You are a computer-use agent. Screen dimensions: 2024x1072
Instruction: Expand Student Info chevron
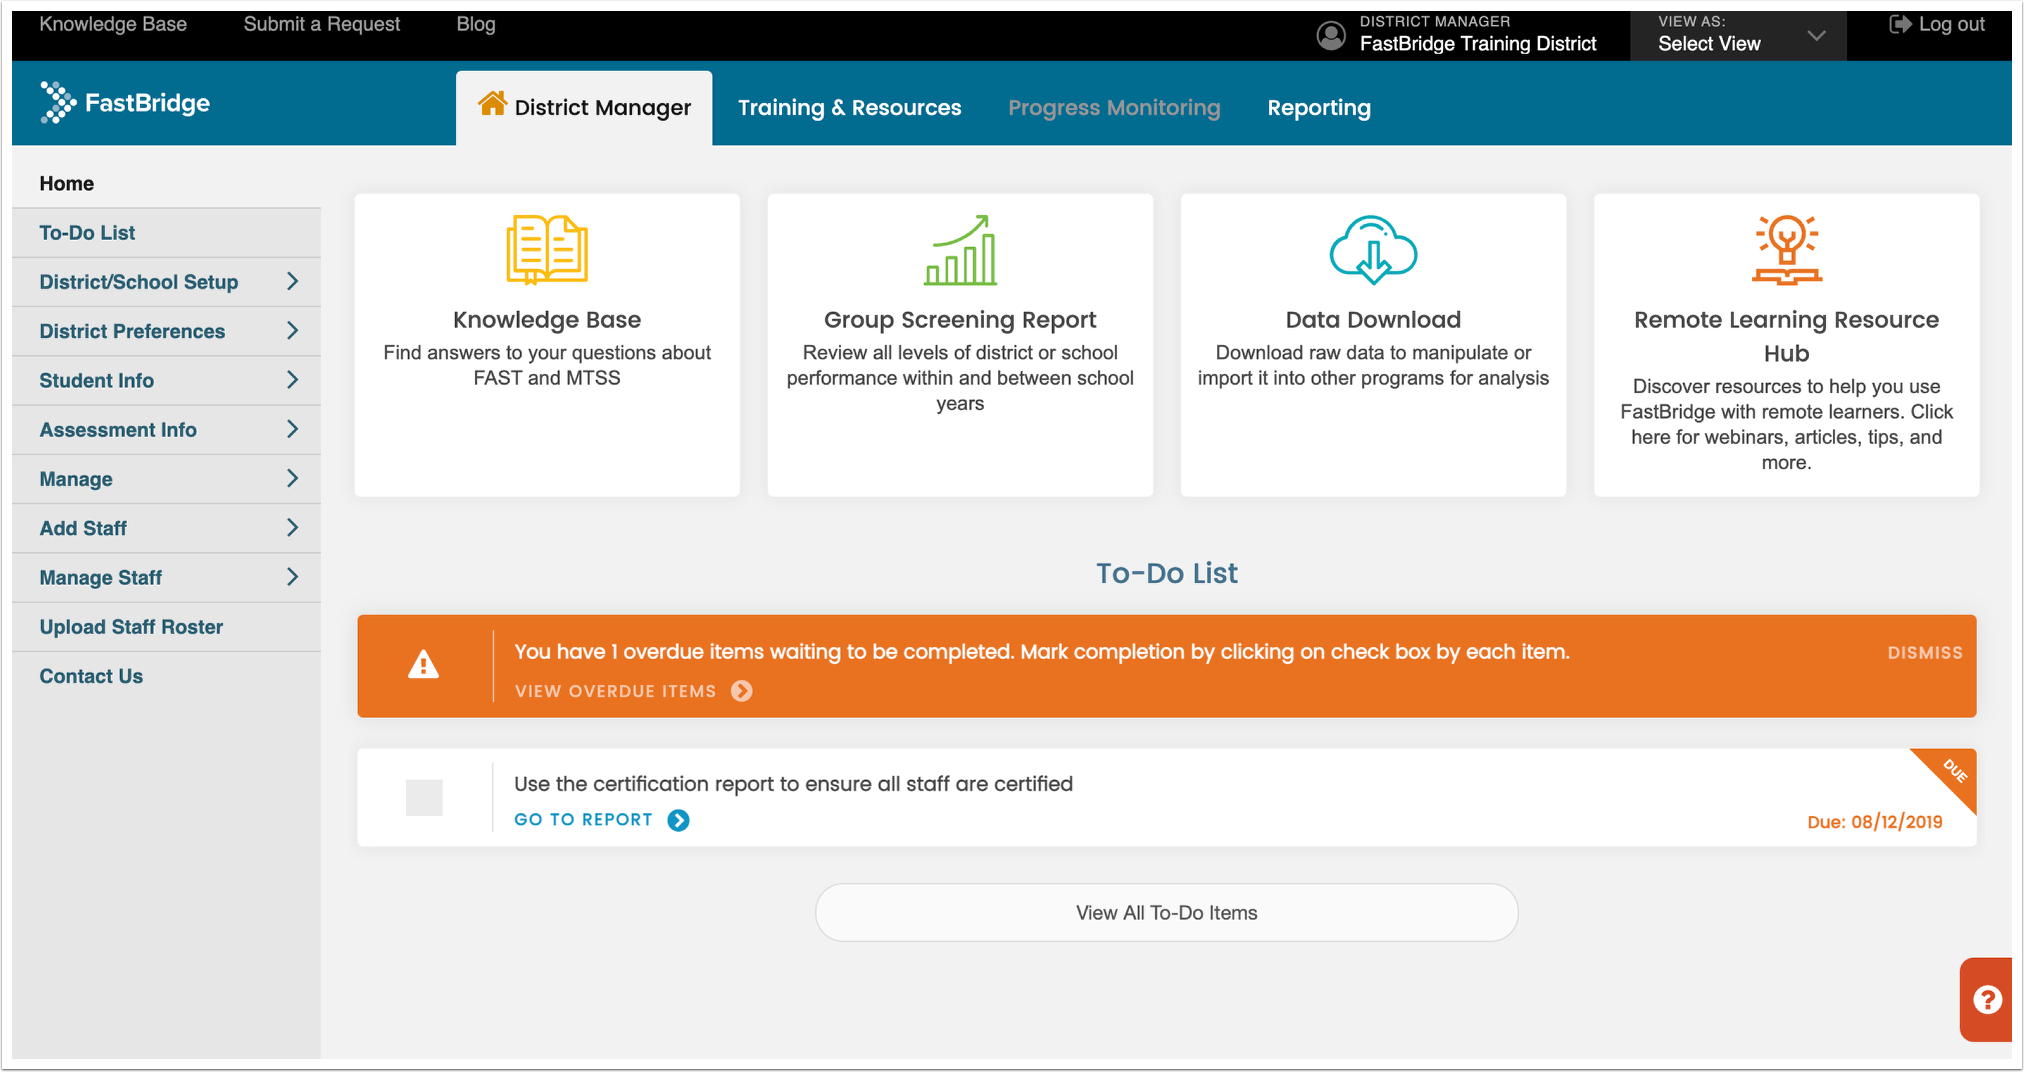(x=293, y=380)
